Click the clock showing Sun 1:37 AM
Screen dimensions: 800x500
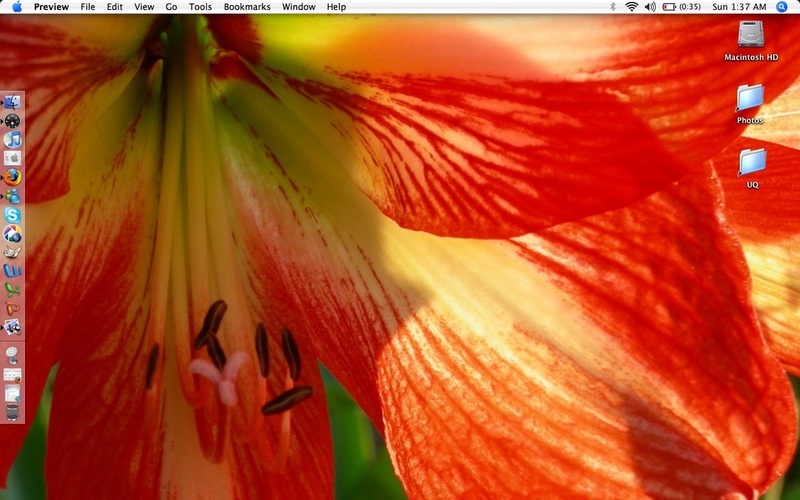tap(739, 7)
